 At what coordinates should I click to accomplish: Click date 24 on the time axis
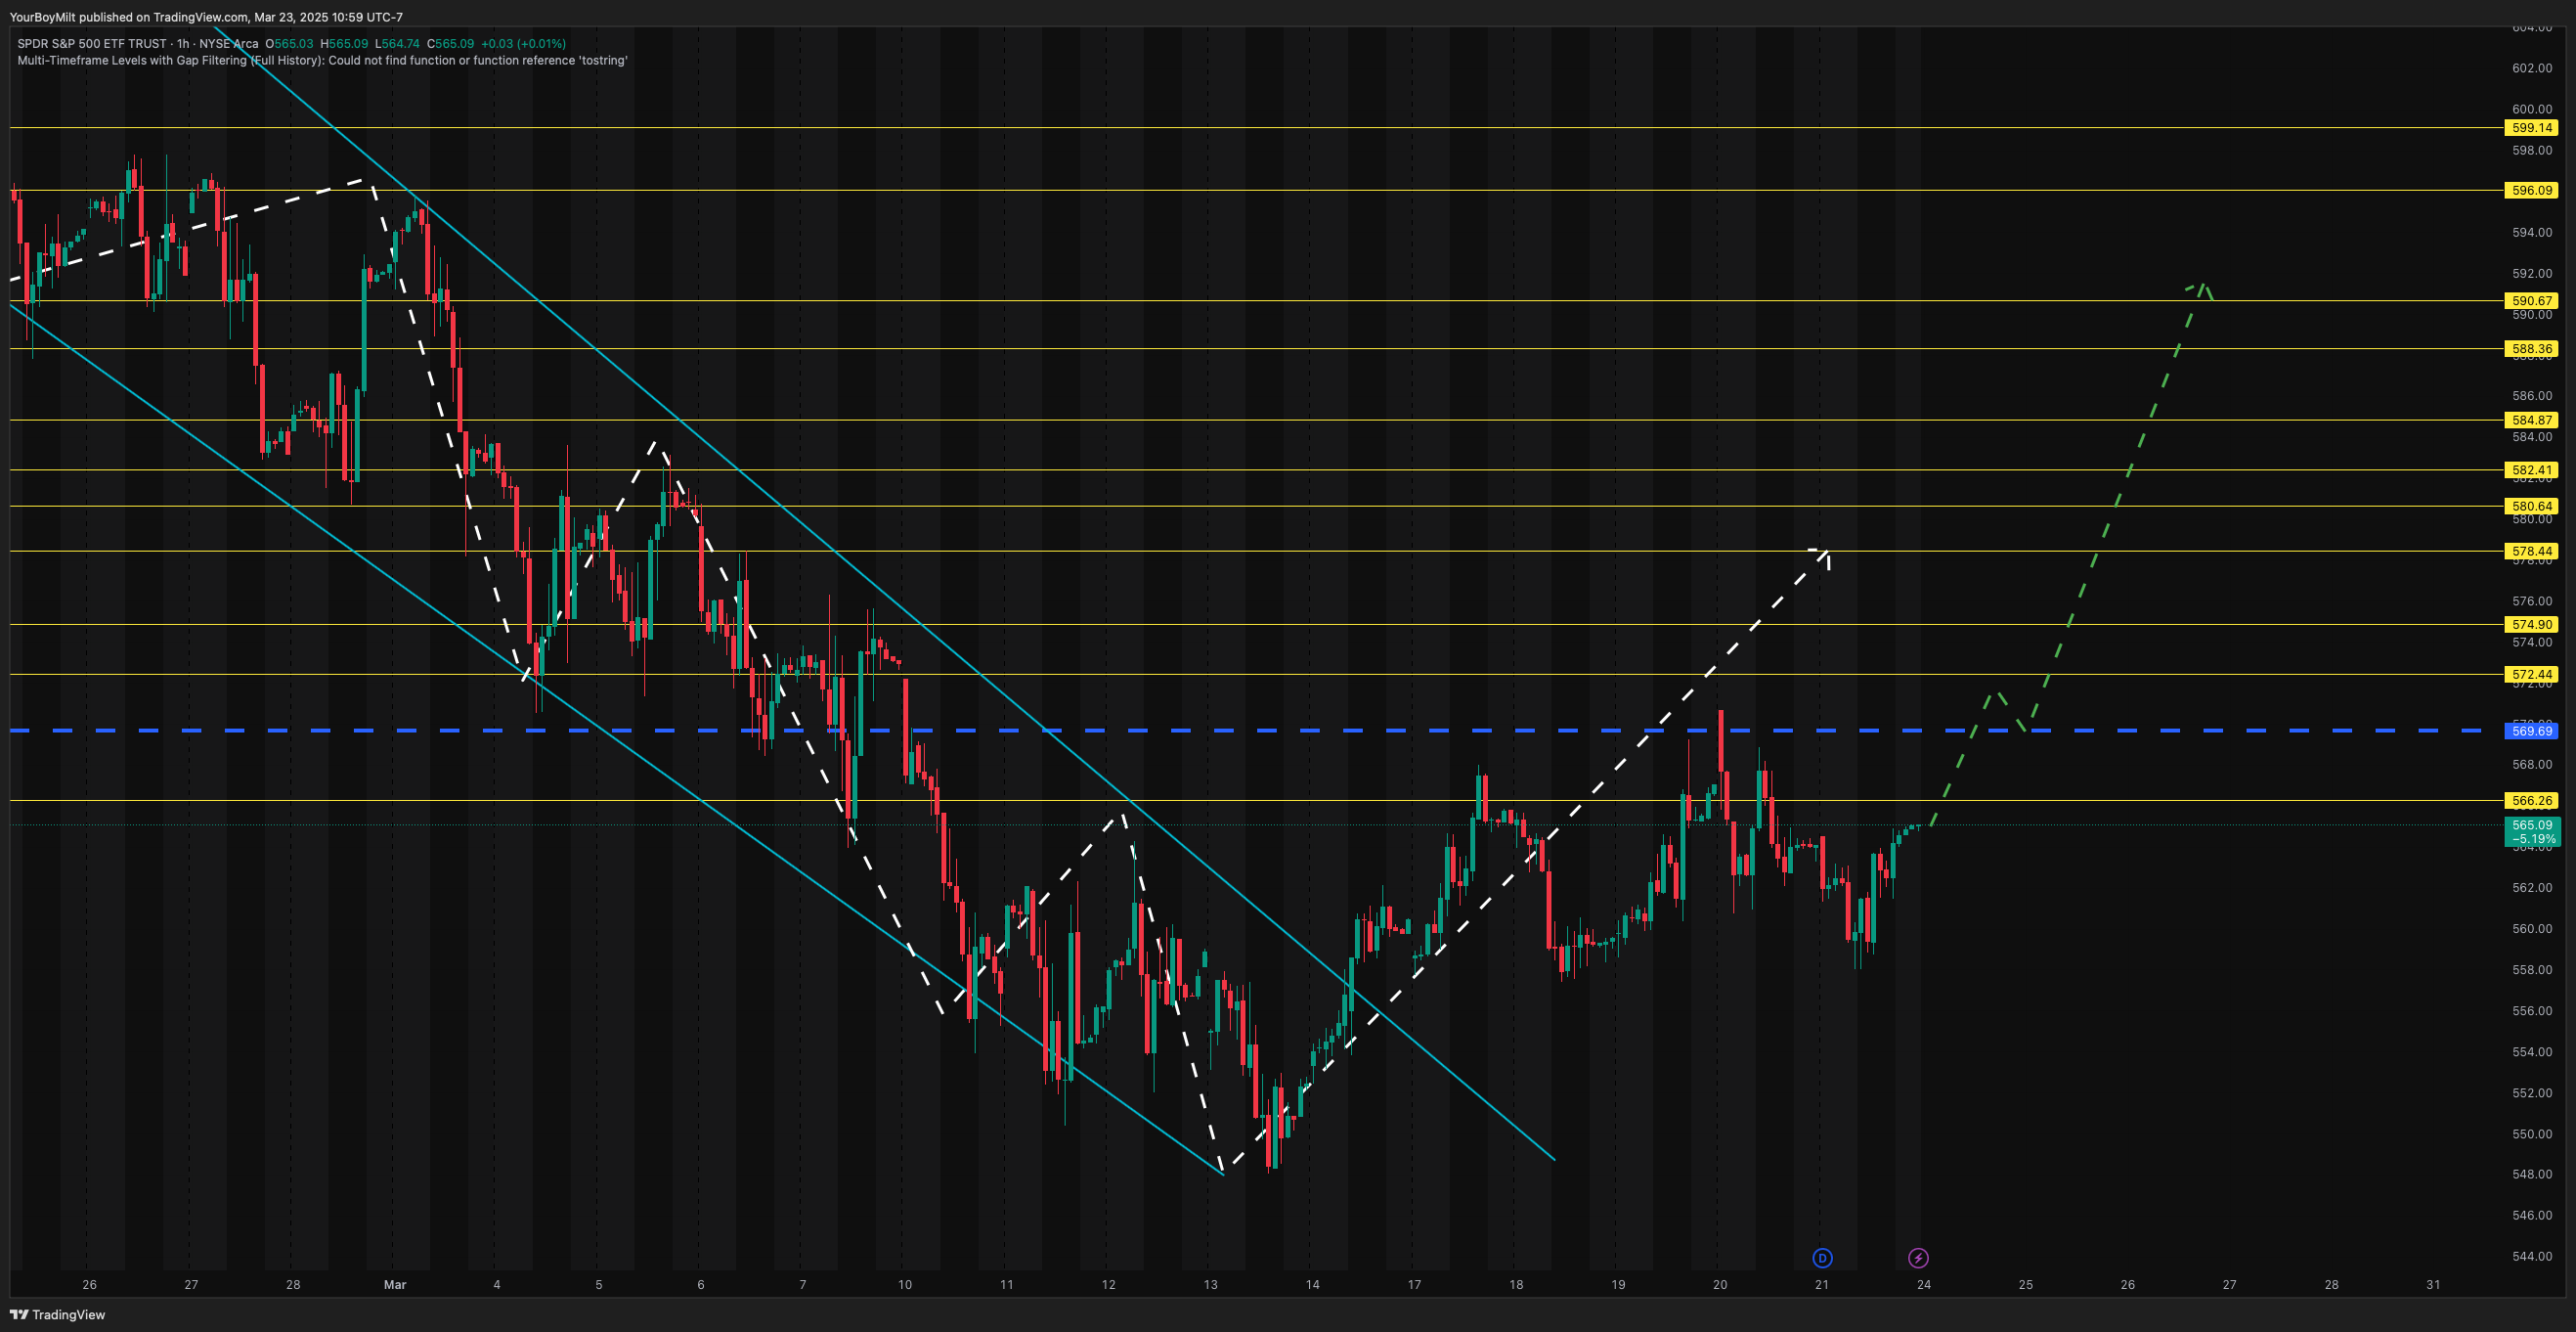click(x=1924, y=1285)
